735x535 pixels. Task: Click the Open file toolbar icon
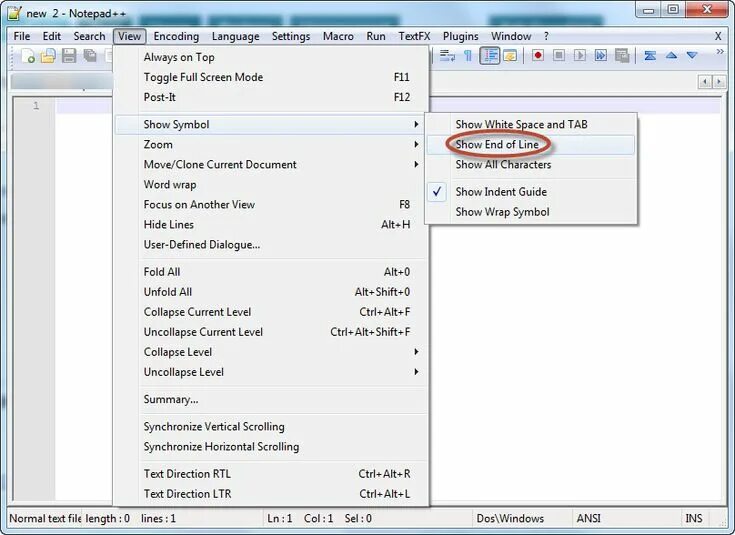48,56
